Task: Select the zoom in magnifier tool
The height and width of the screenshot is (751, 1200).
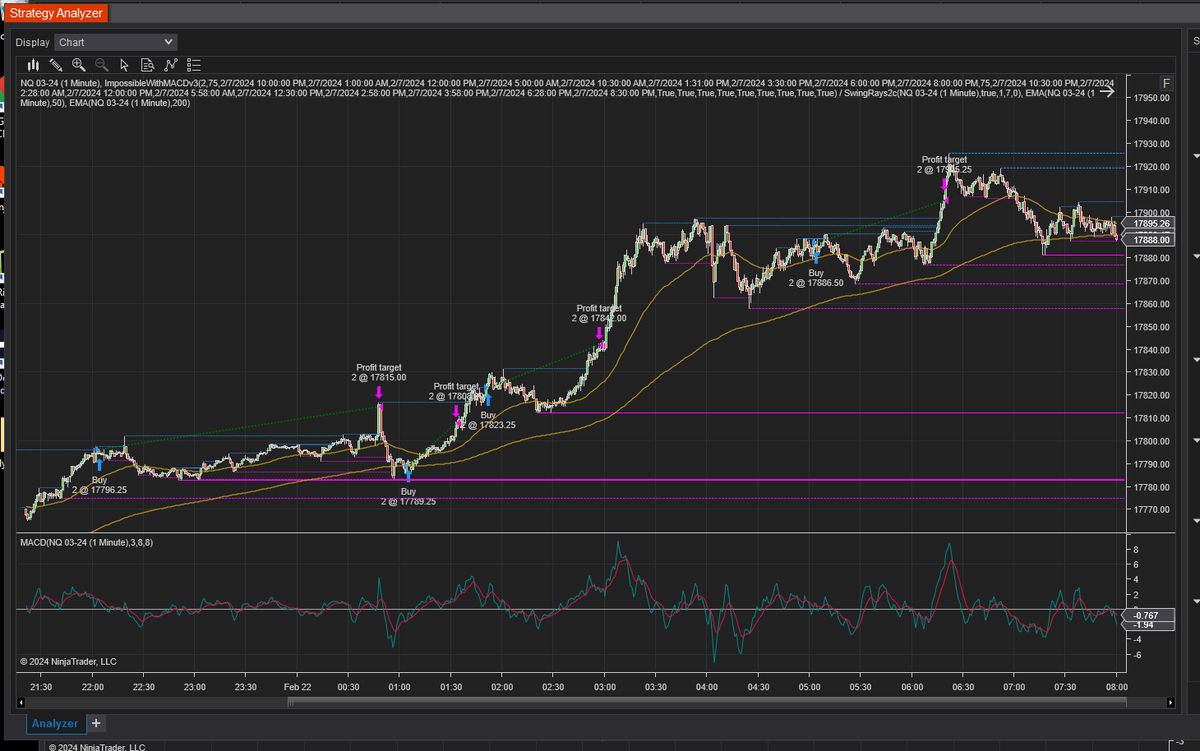Action: coord(78,65)
